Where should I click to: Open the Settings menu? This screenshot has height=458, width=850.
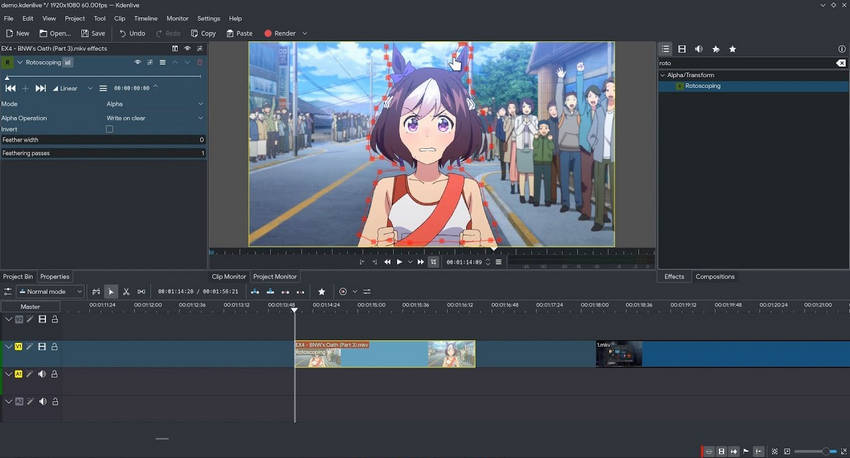(x=209, y=18)
